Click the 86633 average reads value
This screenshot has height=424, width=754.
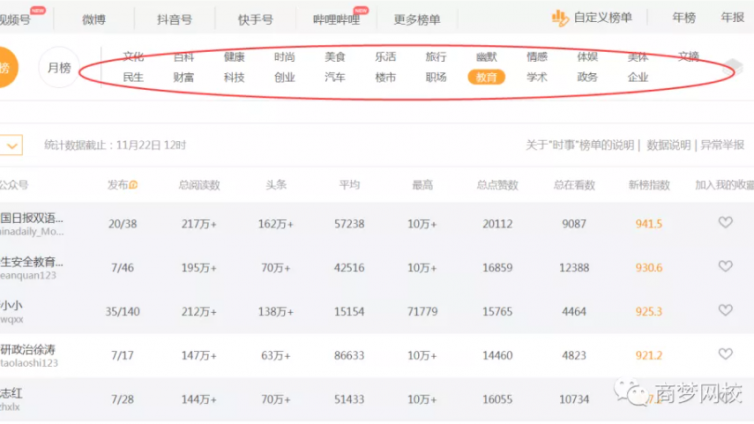pyautogui.click(x=350, y=355)
